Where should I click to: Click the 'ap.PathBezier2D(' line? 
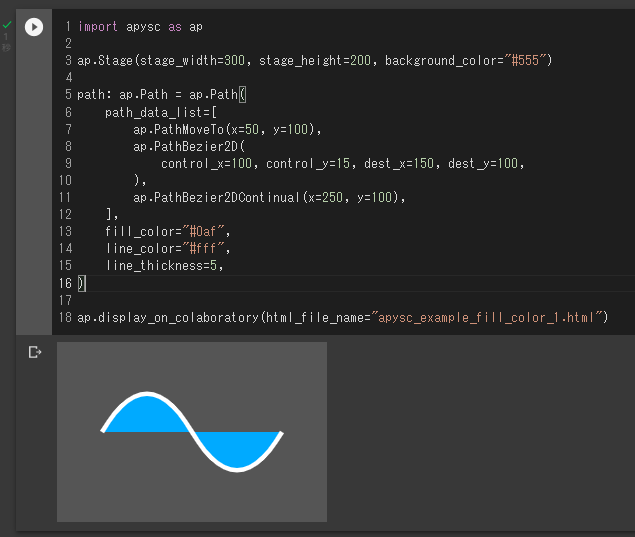click(189, 146)
